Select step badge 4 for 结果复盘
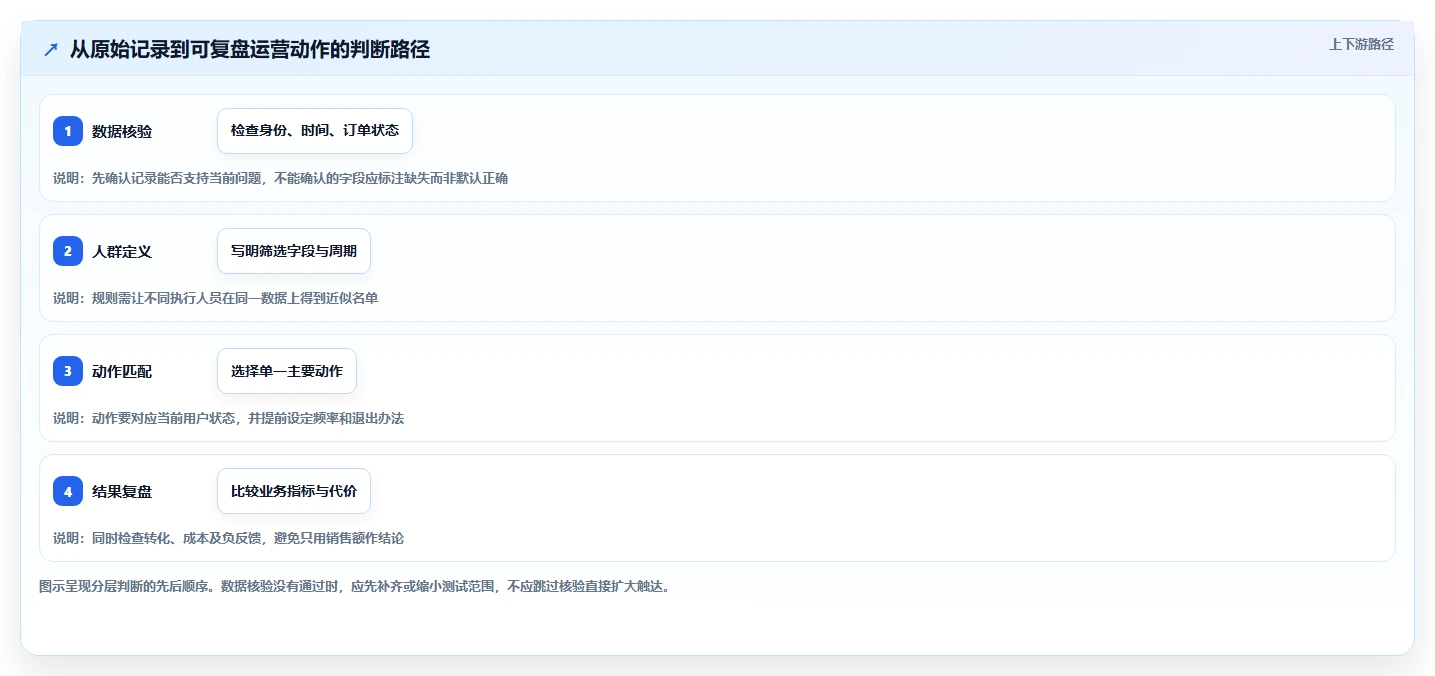This screenshot has width=1435, height=676. pyautogui.click(x=68, y=491)
